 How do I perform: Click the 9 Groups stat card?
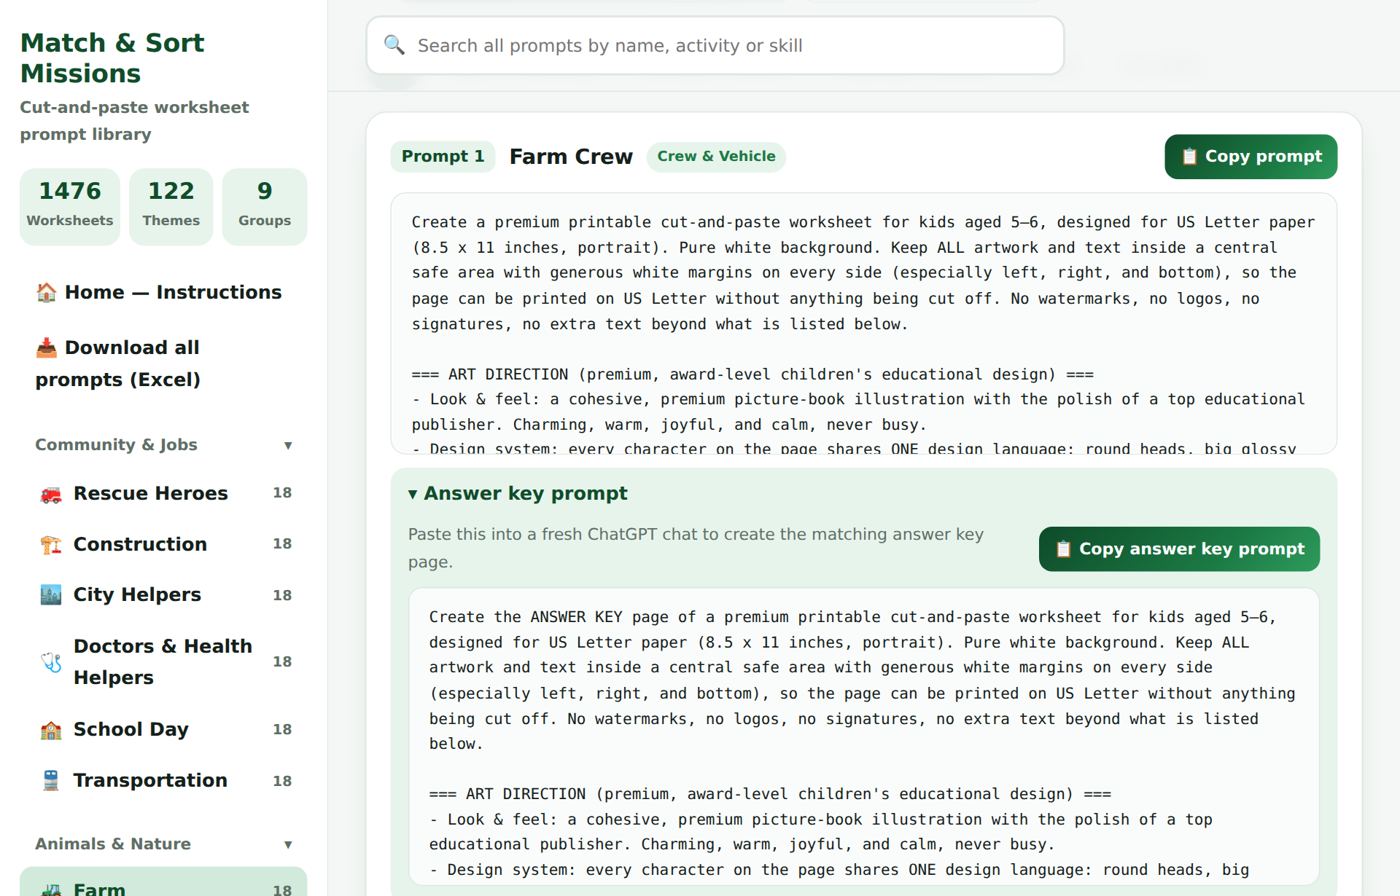[x=265, y=207]
